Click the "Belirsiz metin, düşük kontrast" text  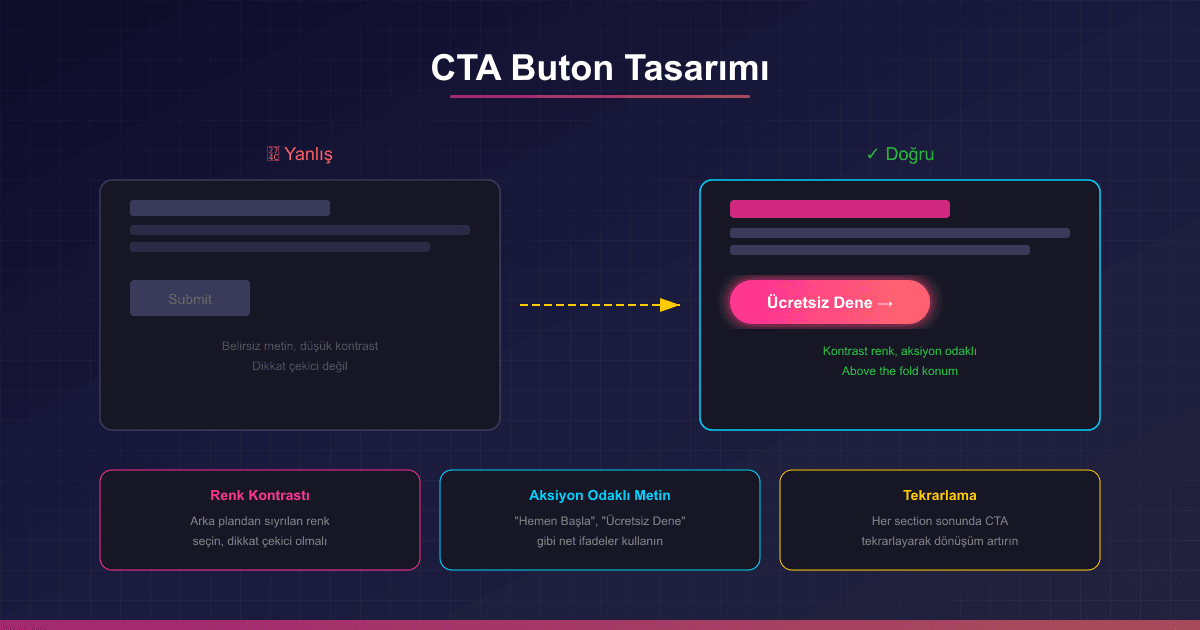point(300,346)
